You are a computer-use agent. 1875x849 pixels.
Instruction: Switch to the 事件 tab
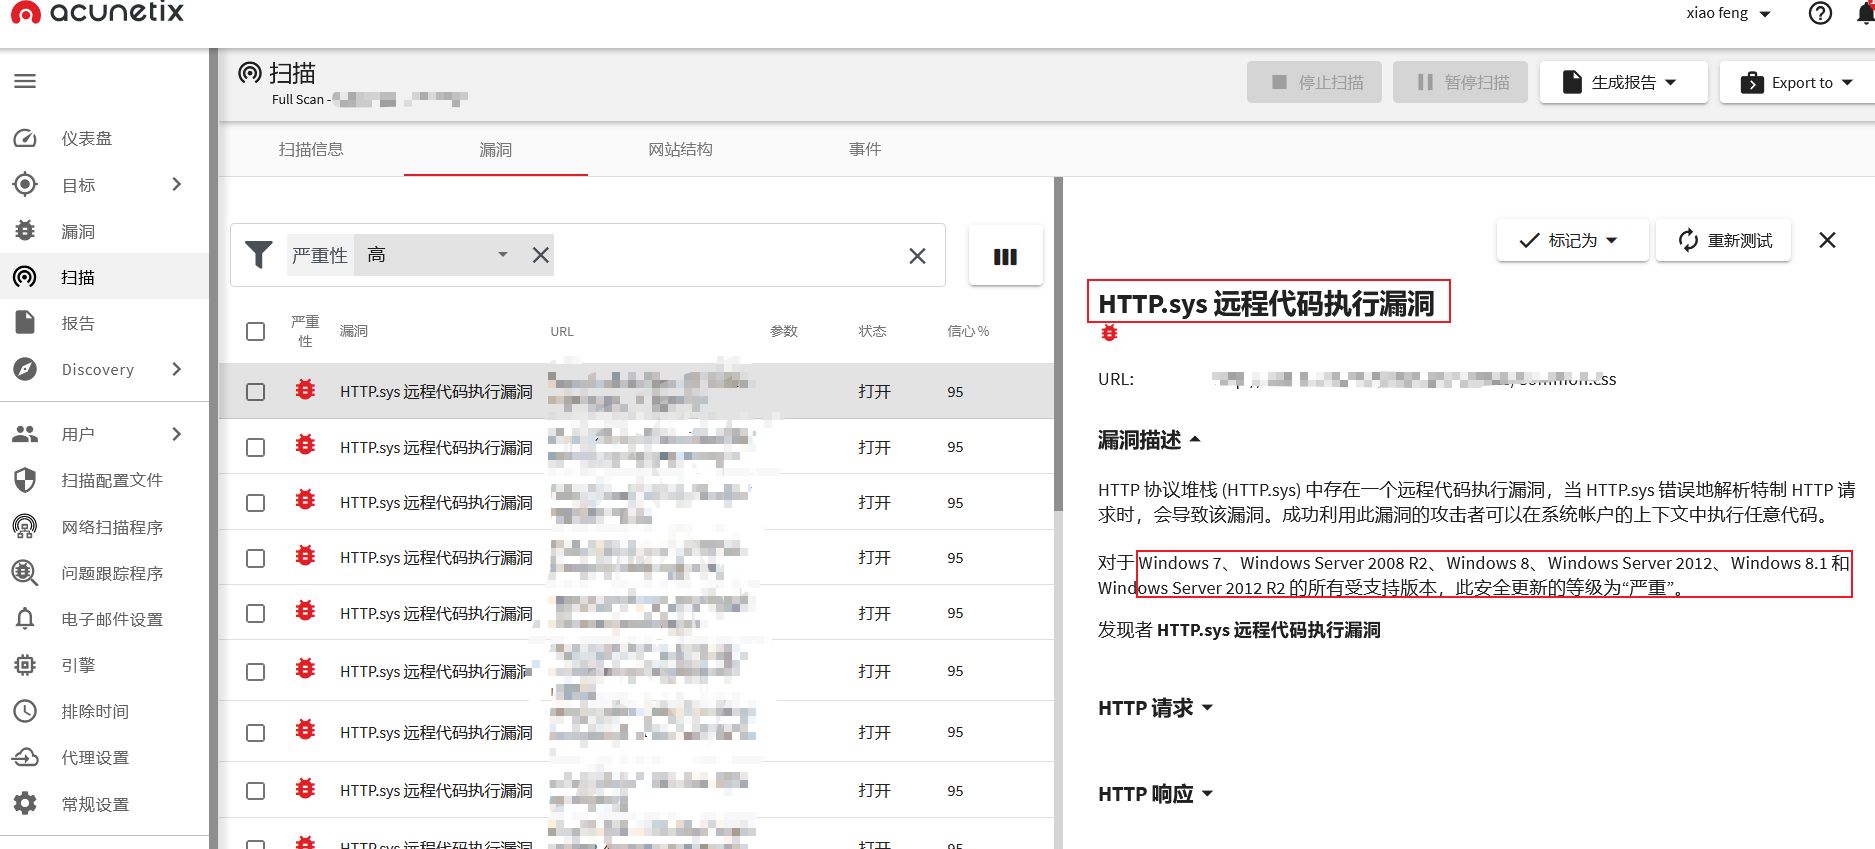pos(865,149)
